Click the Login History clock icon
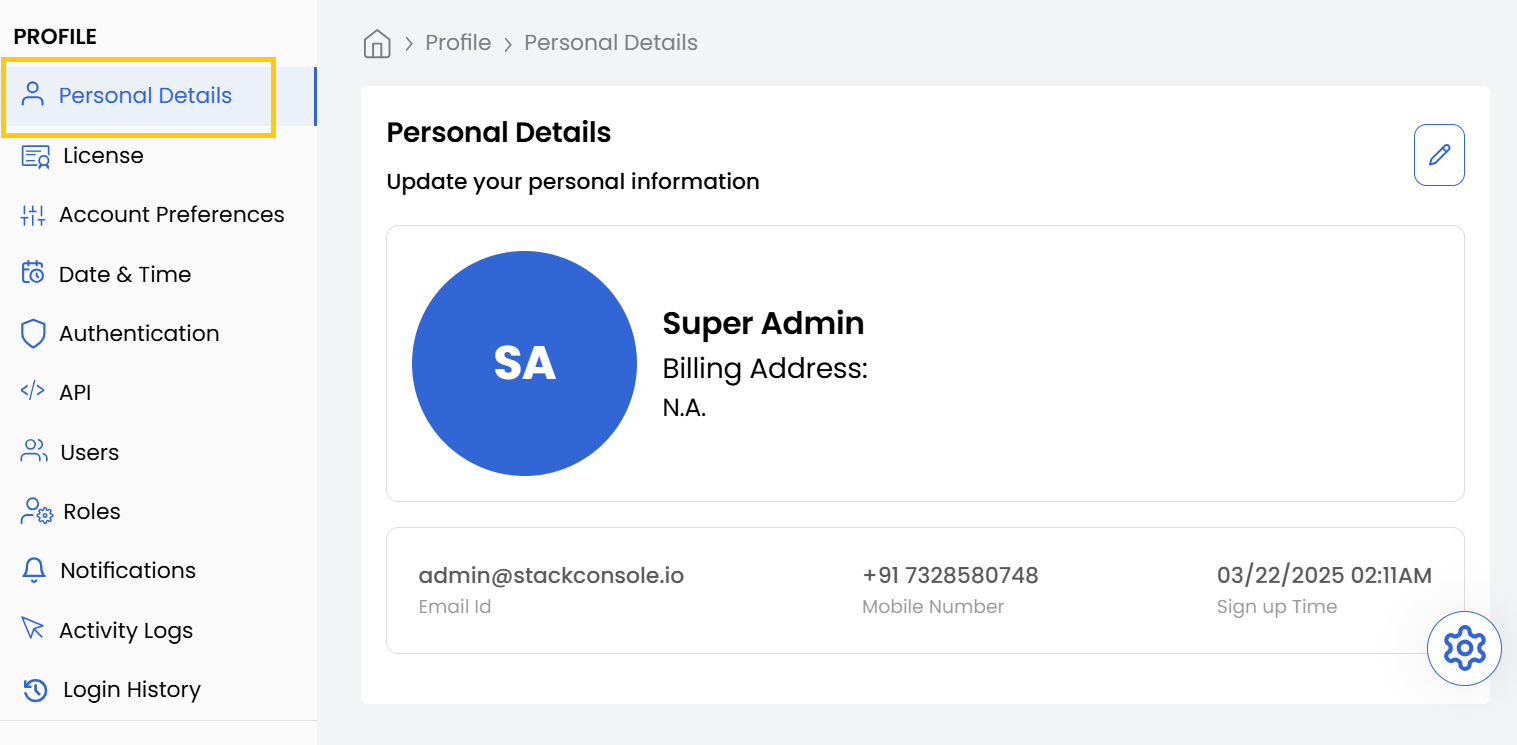This screenshot has height=745, width=1517. [x=35, y=689]
